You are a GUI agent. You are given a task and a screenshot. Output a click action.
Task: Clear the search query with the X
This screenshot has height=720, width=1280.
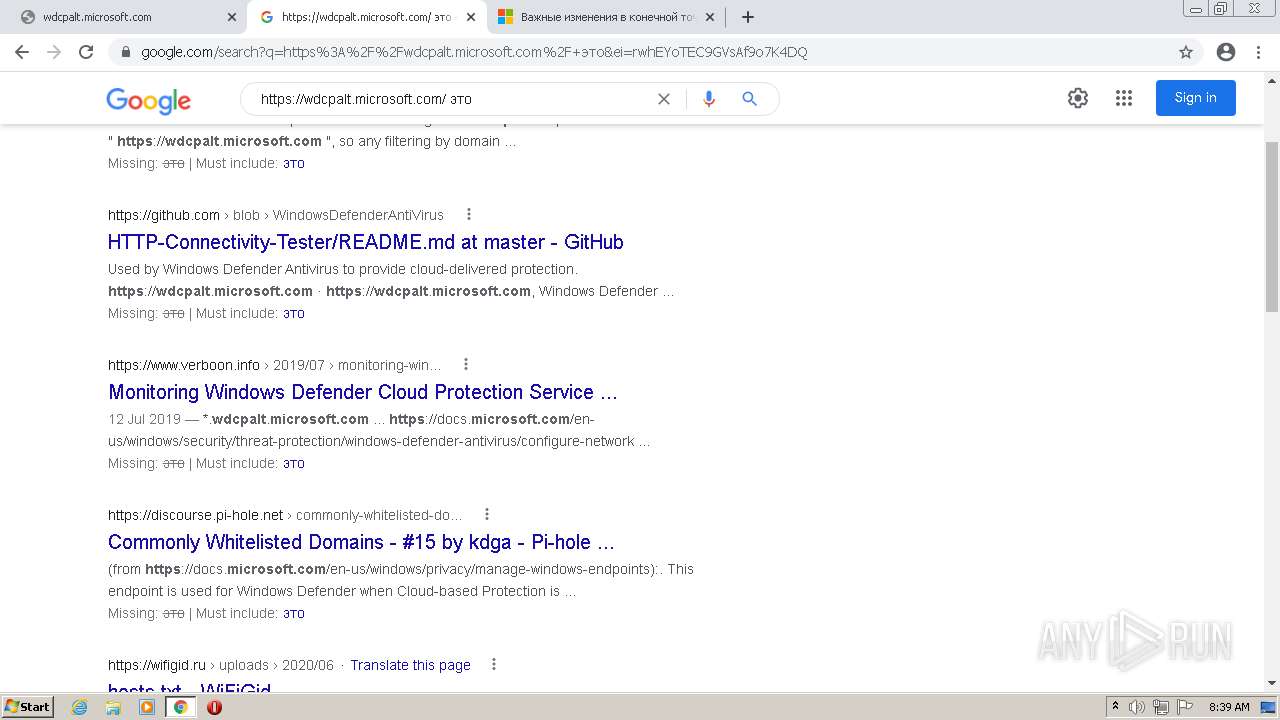(x=664, y=99)
